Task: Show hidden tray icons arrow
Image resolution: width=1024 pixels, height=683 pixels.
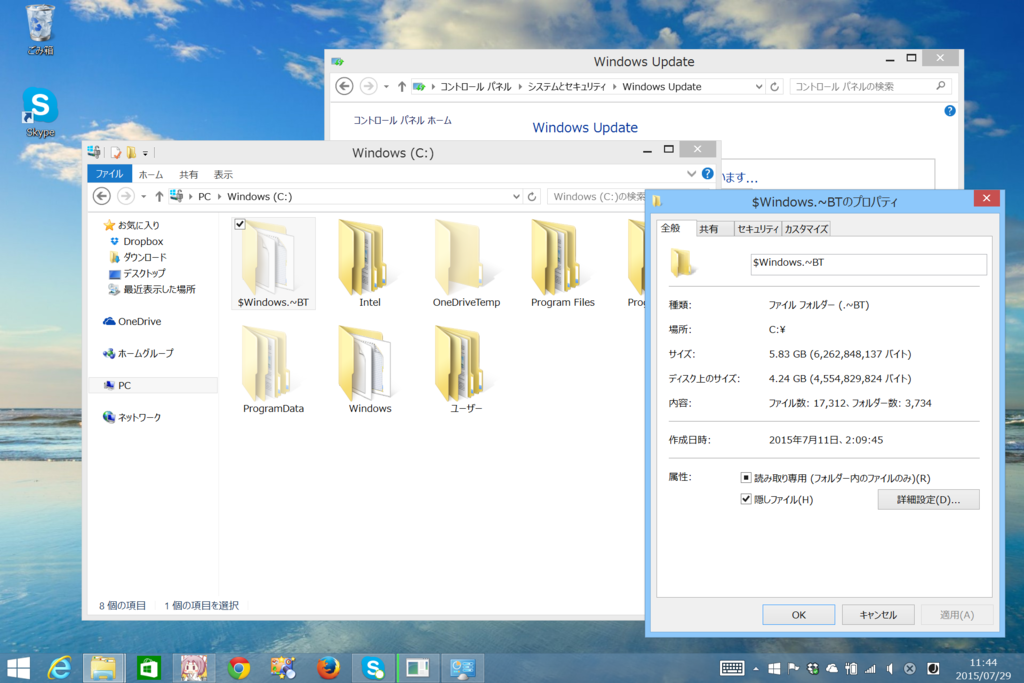Action: pos(756,669)
